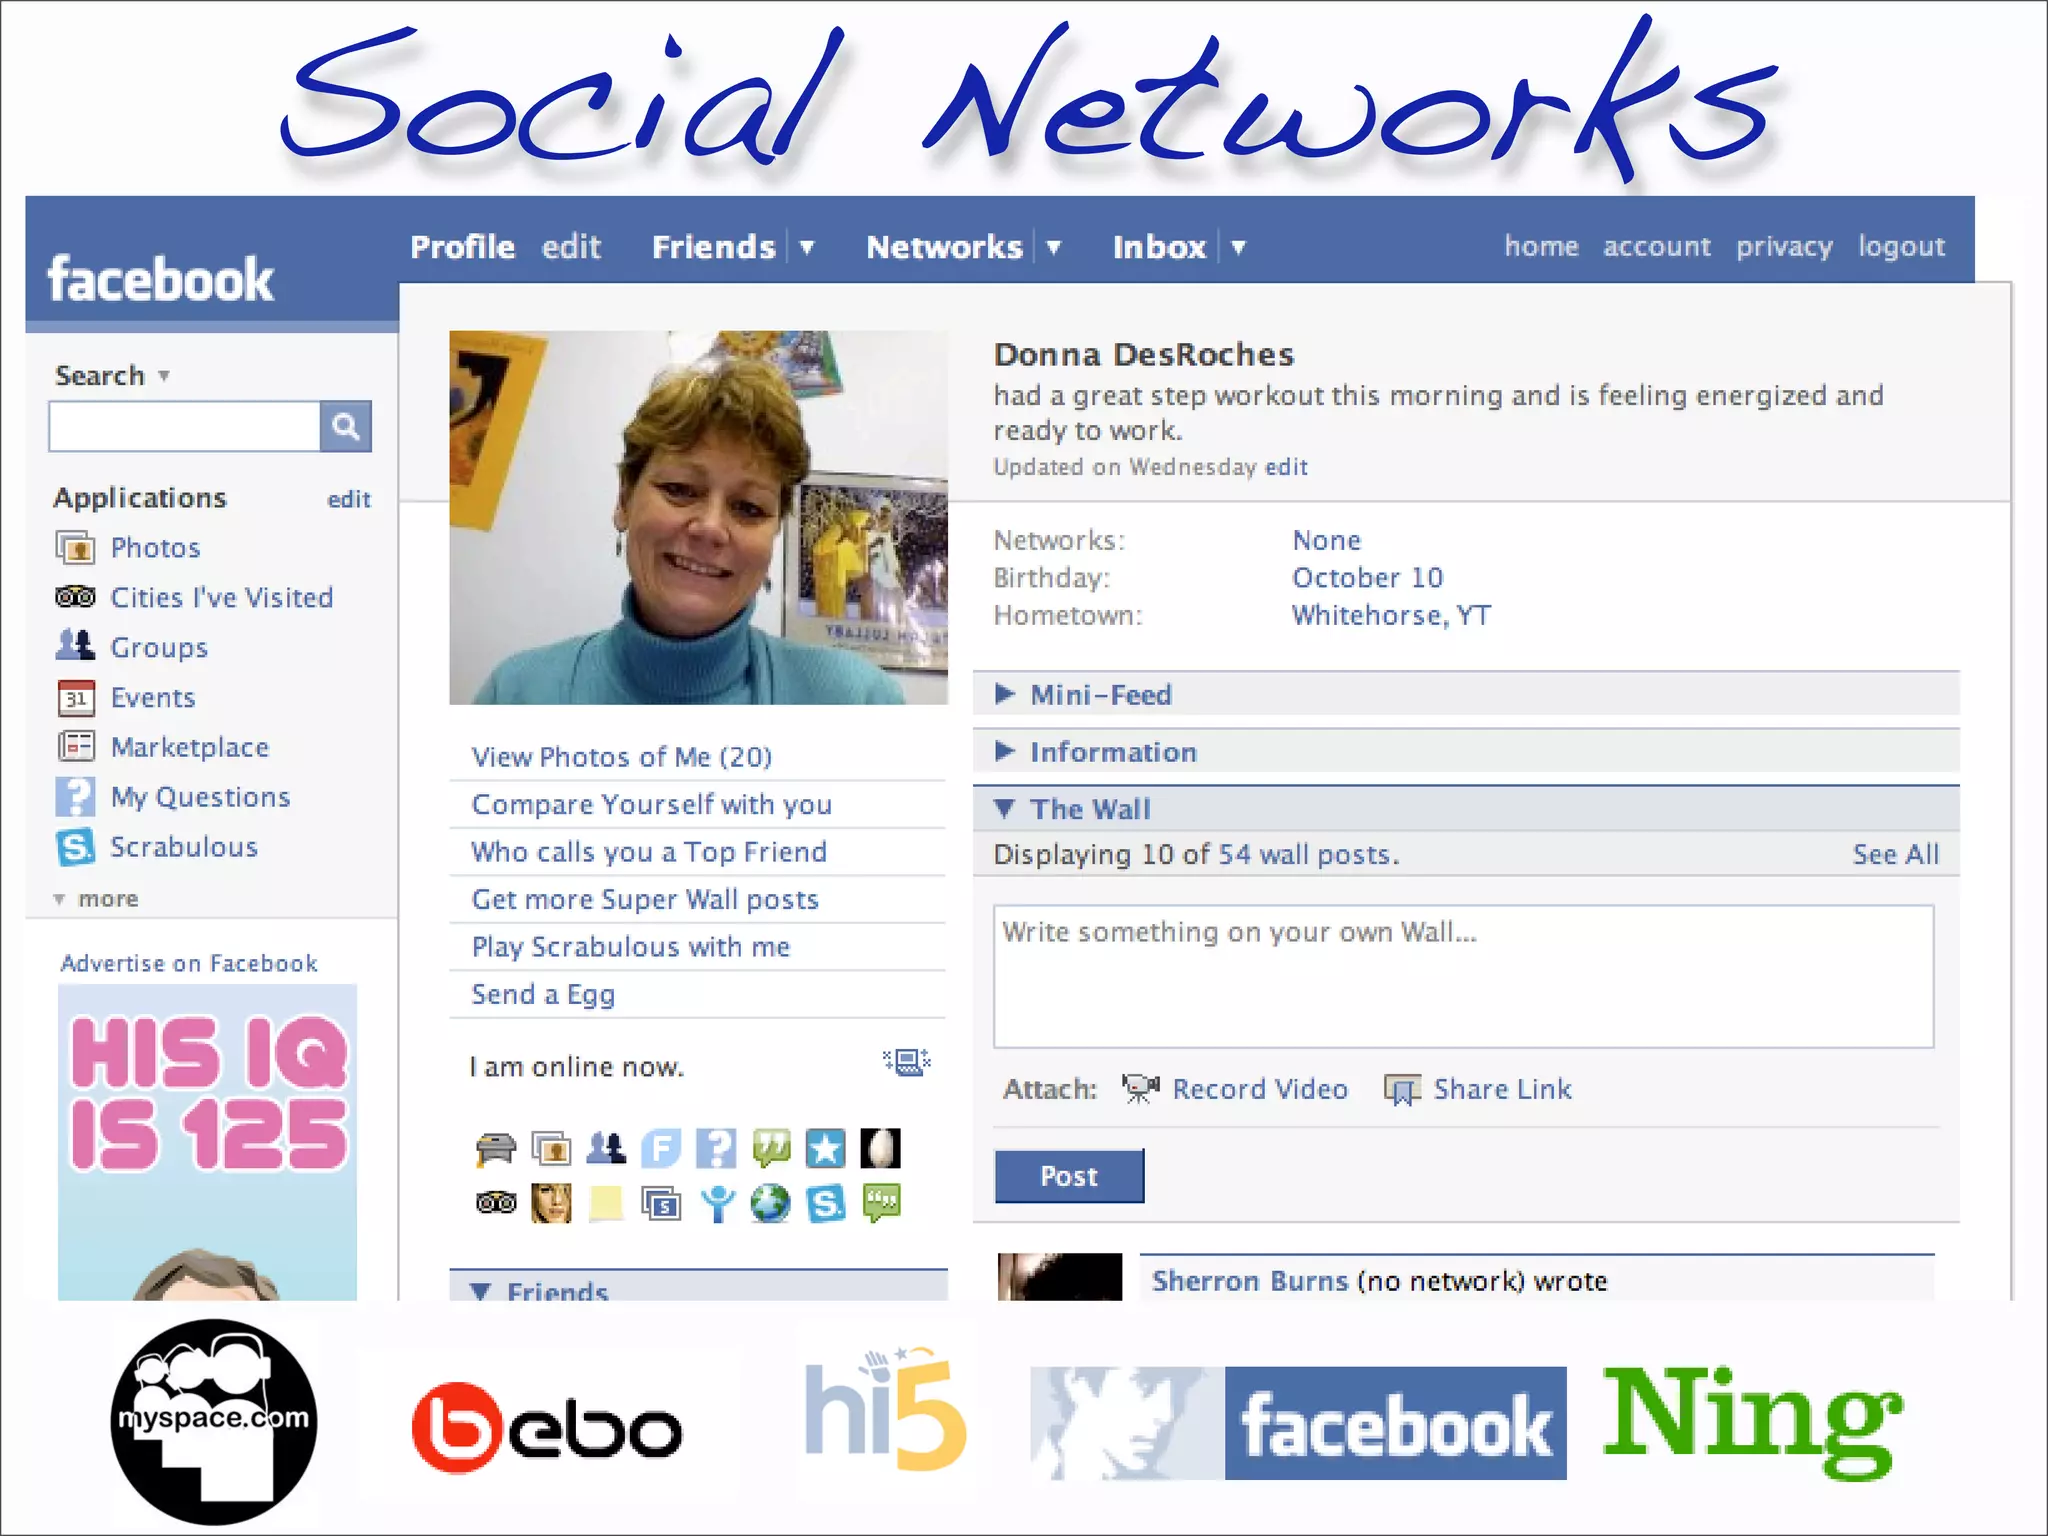
Task: Click the Record Video camera icon
Action: tap(1140, 1088)
